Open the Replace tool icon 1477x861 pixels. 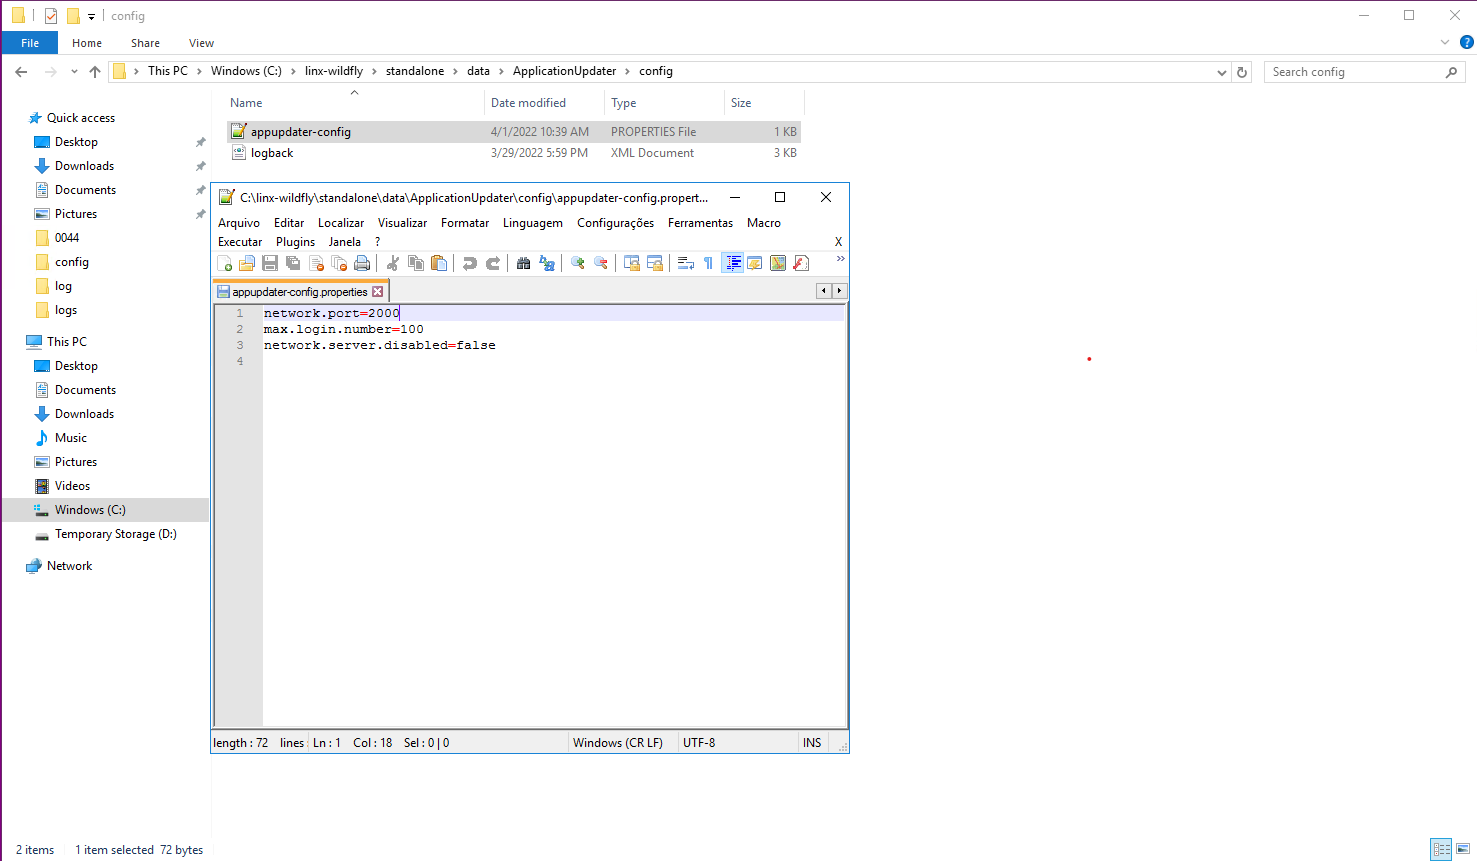click(x=547, y=263)
